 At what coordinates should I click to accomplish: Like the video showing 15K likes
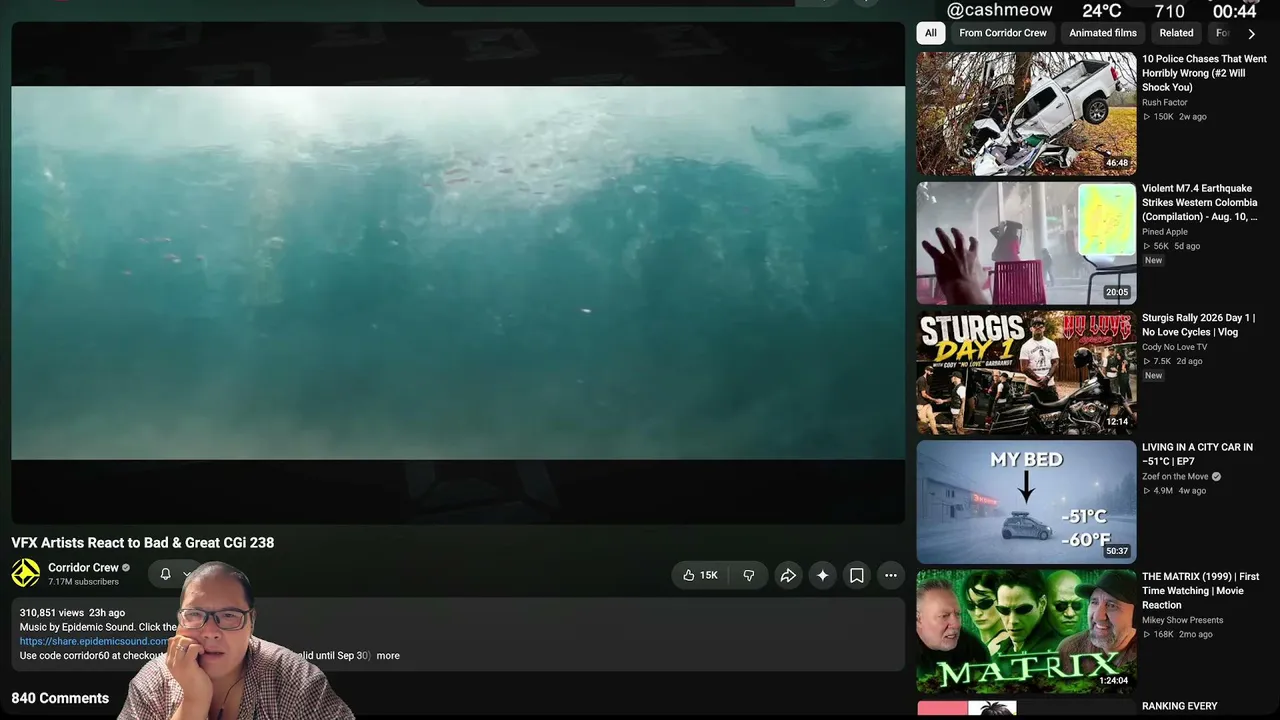(700, 575)
